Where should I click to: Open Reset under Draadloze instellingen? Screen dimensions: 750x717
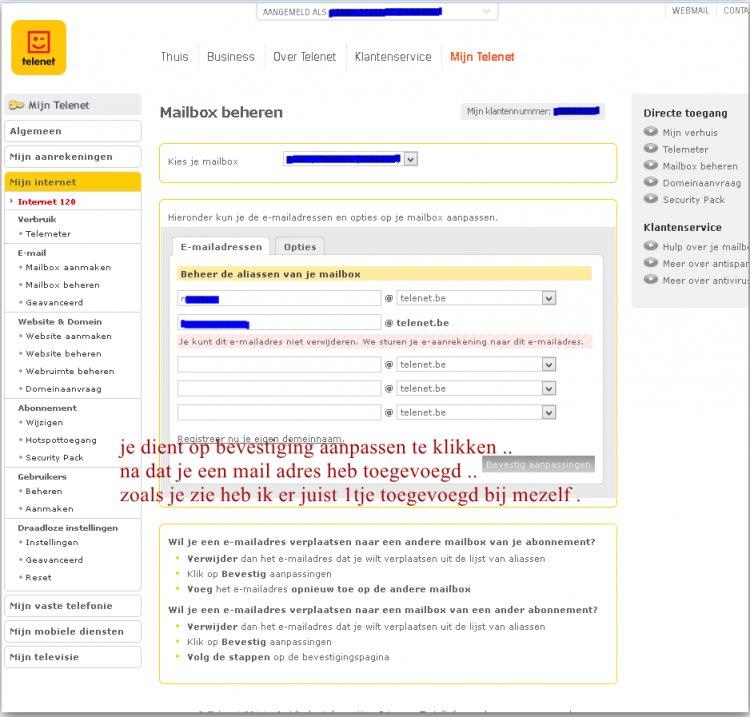[x=38, y=578]
